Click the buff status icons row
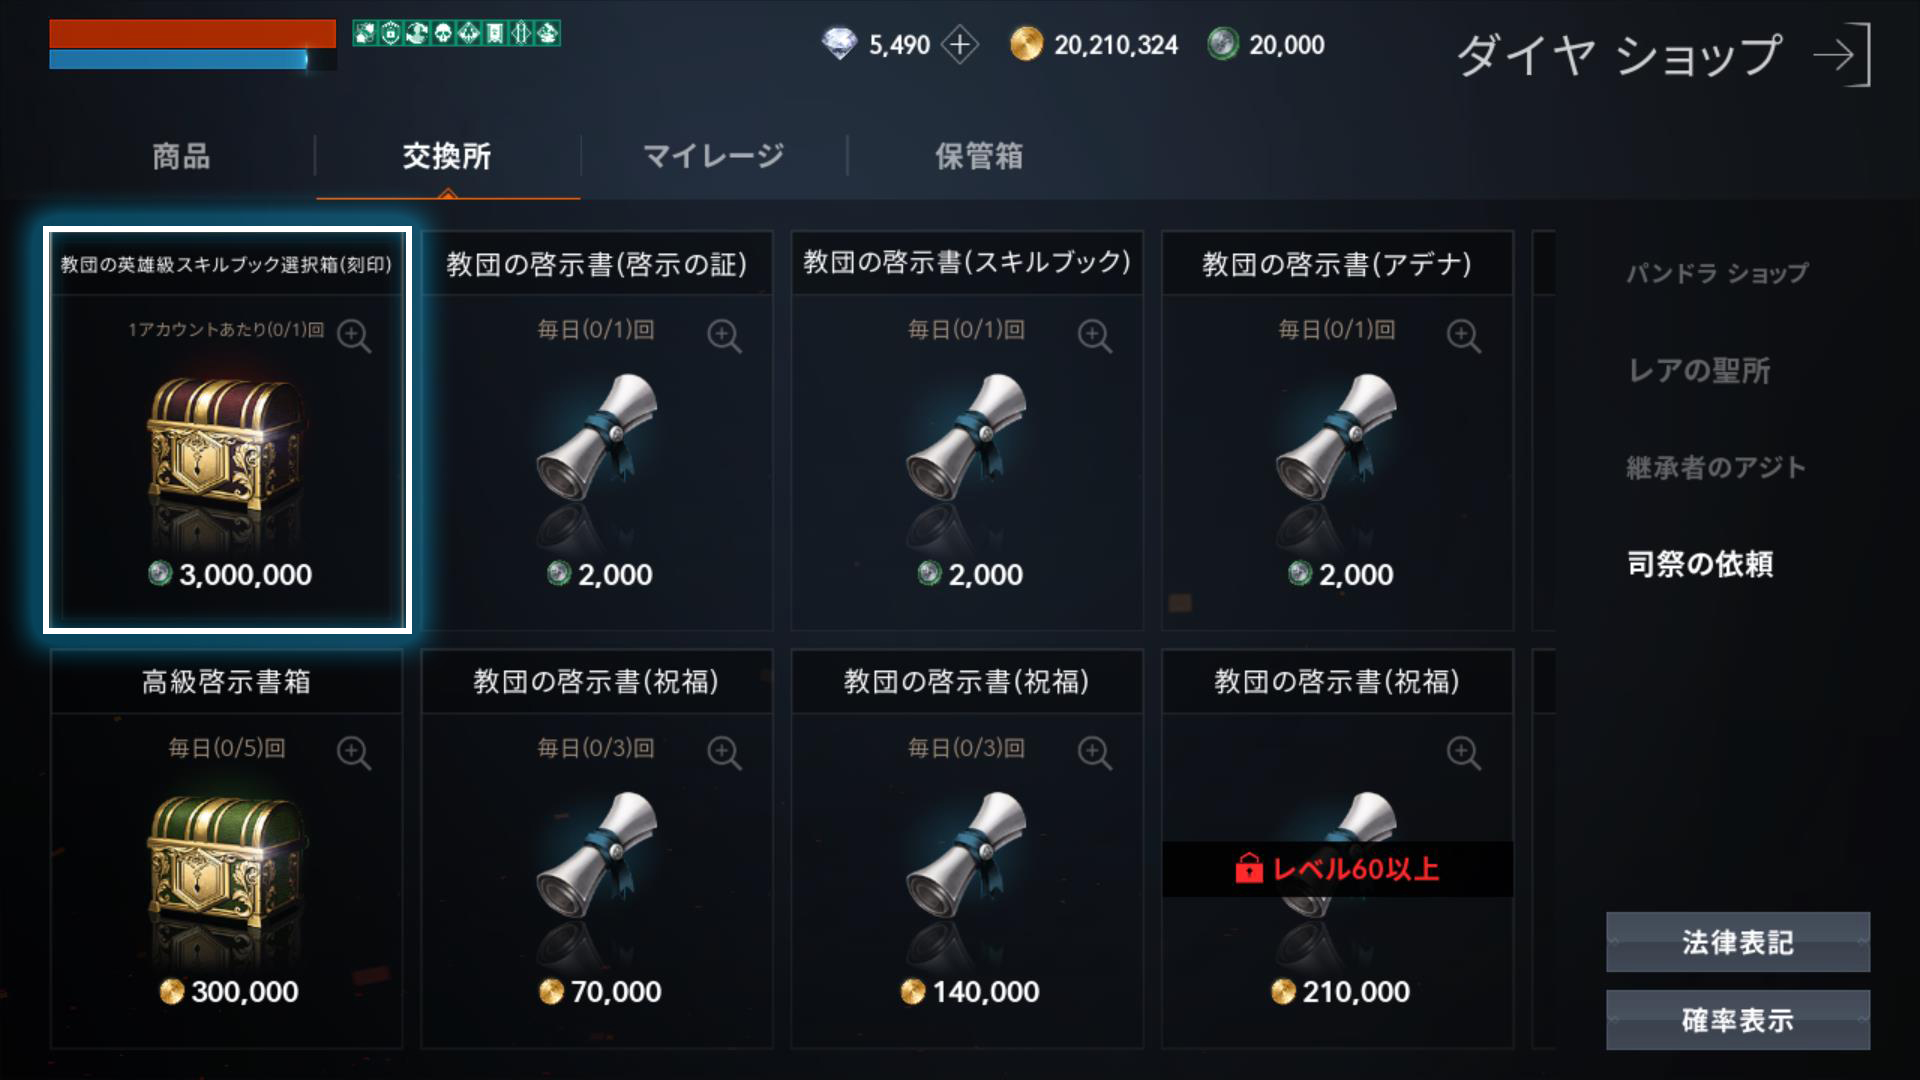The height and width of the screenshot is (1080, 1920). coord(456,33)
